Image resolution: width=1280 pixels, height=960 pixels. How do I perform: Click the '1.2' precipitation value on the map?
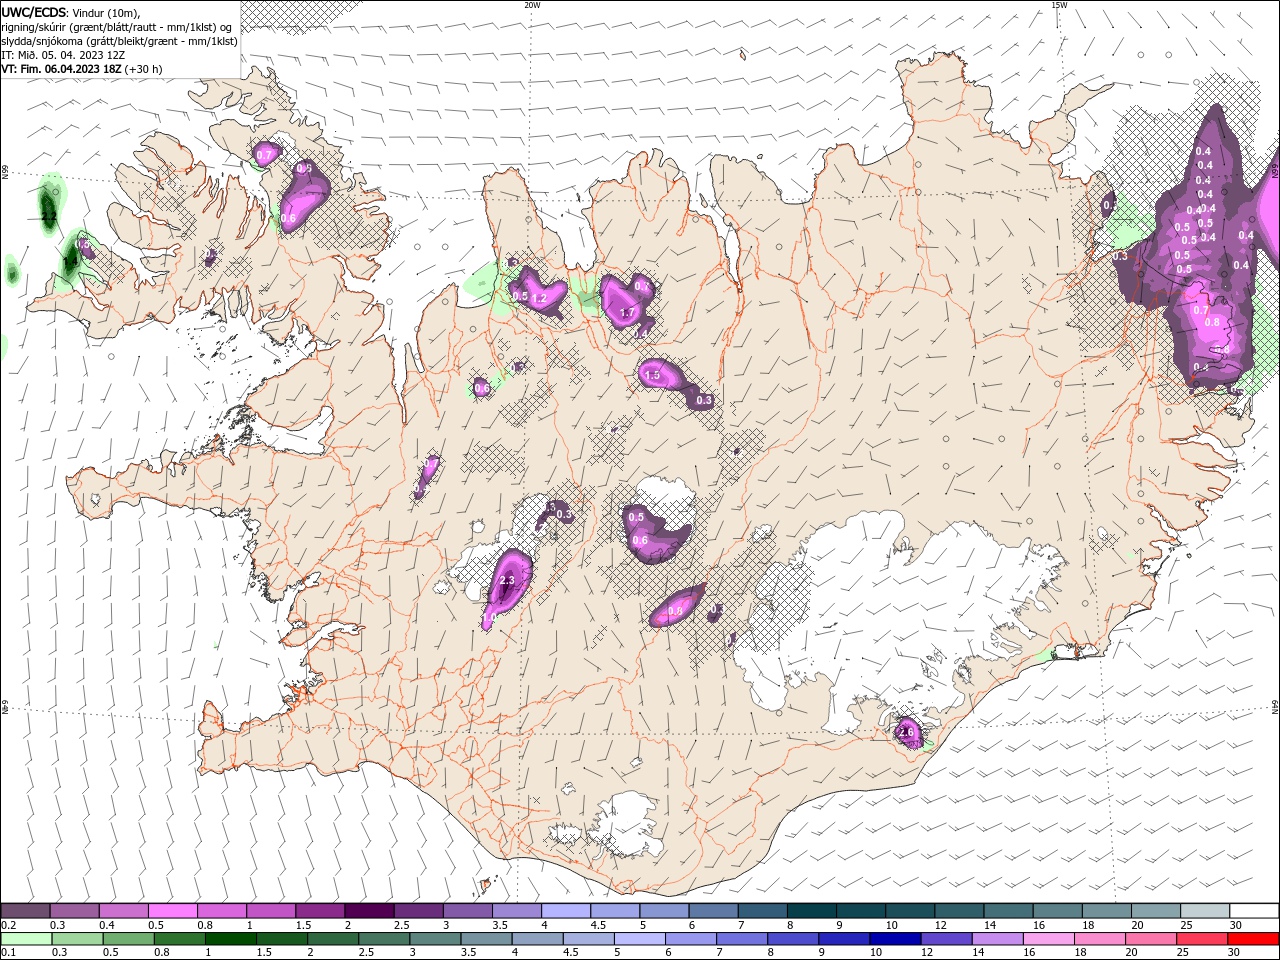pyautogui.click(x=540, y=298)
